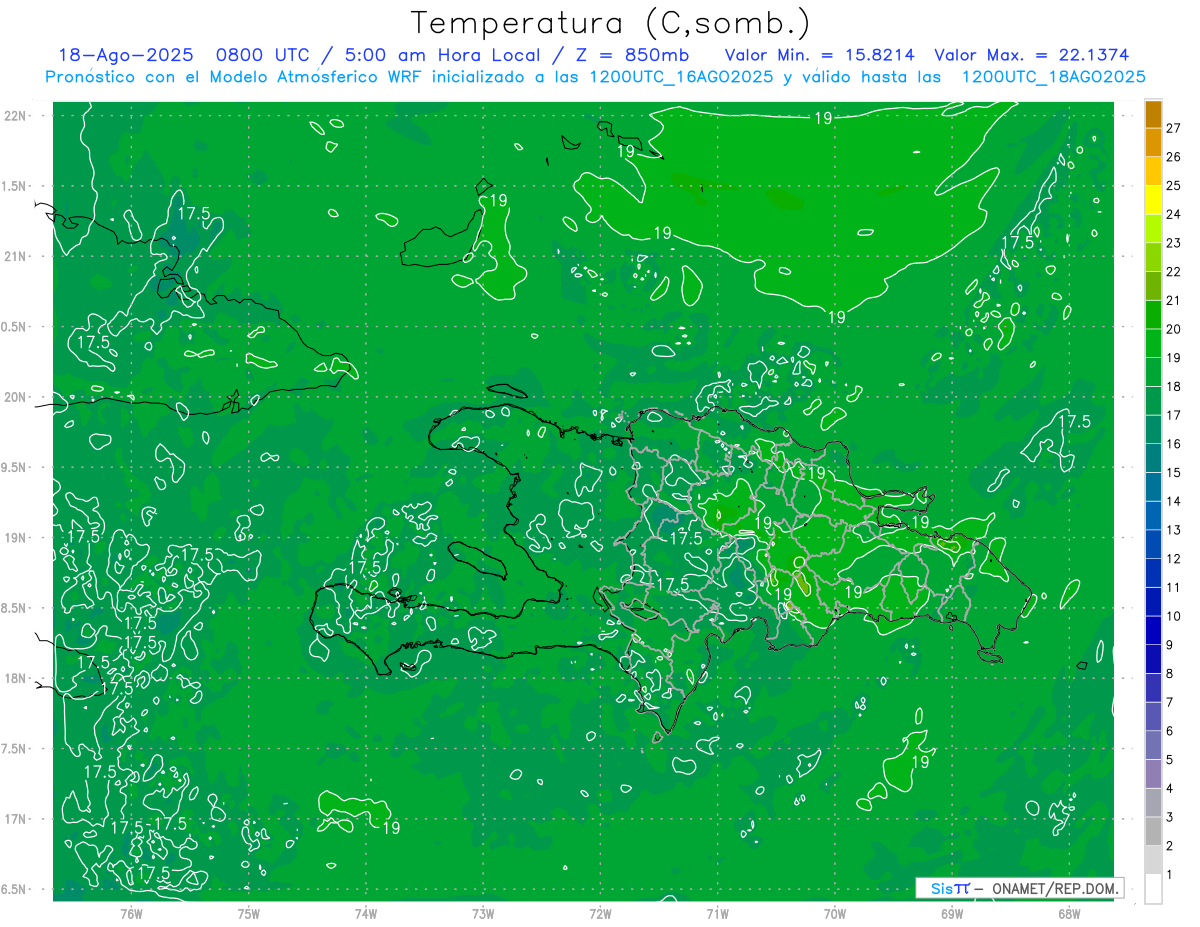Click the "13" label on the color scale
1200x927 pixels.
tap(1174, 530)
